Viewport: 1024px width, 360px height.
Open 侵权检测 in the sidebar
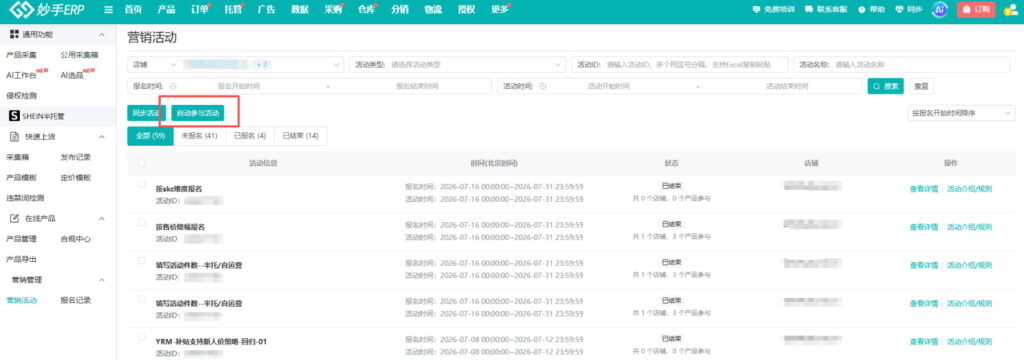pos(22,95)
